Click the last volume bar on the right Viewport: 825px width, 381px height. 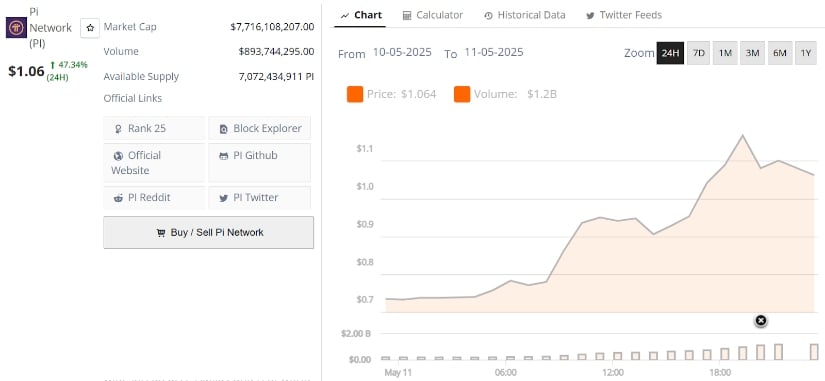coord(814,352)
